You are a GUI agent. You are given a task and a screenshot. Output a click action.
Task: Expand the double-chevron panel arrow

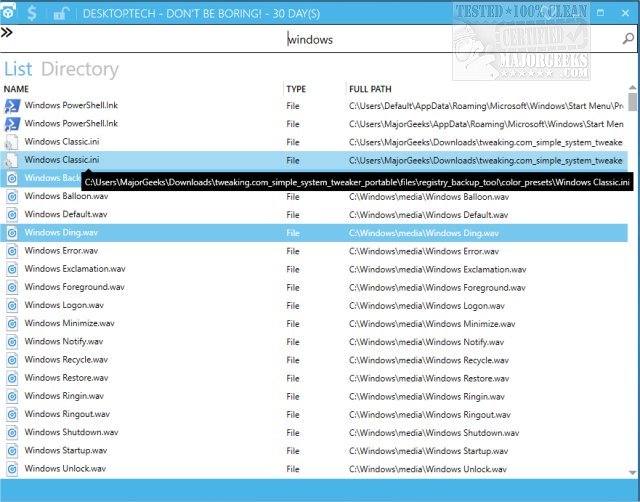pos(7,32)
